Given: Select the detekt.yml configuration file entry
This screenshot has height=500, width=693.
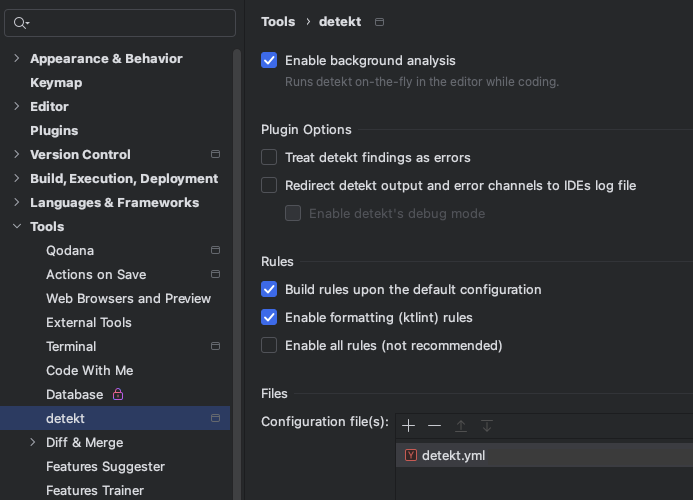Looking at the screenshot, I should coord(453,455).
